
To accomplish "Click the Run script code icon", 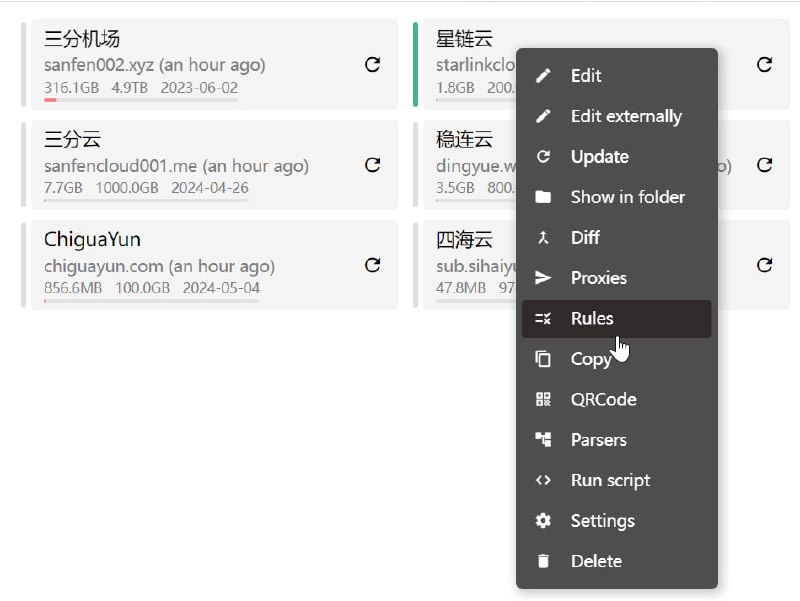I will [x=543, y=480].
